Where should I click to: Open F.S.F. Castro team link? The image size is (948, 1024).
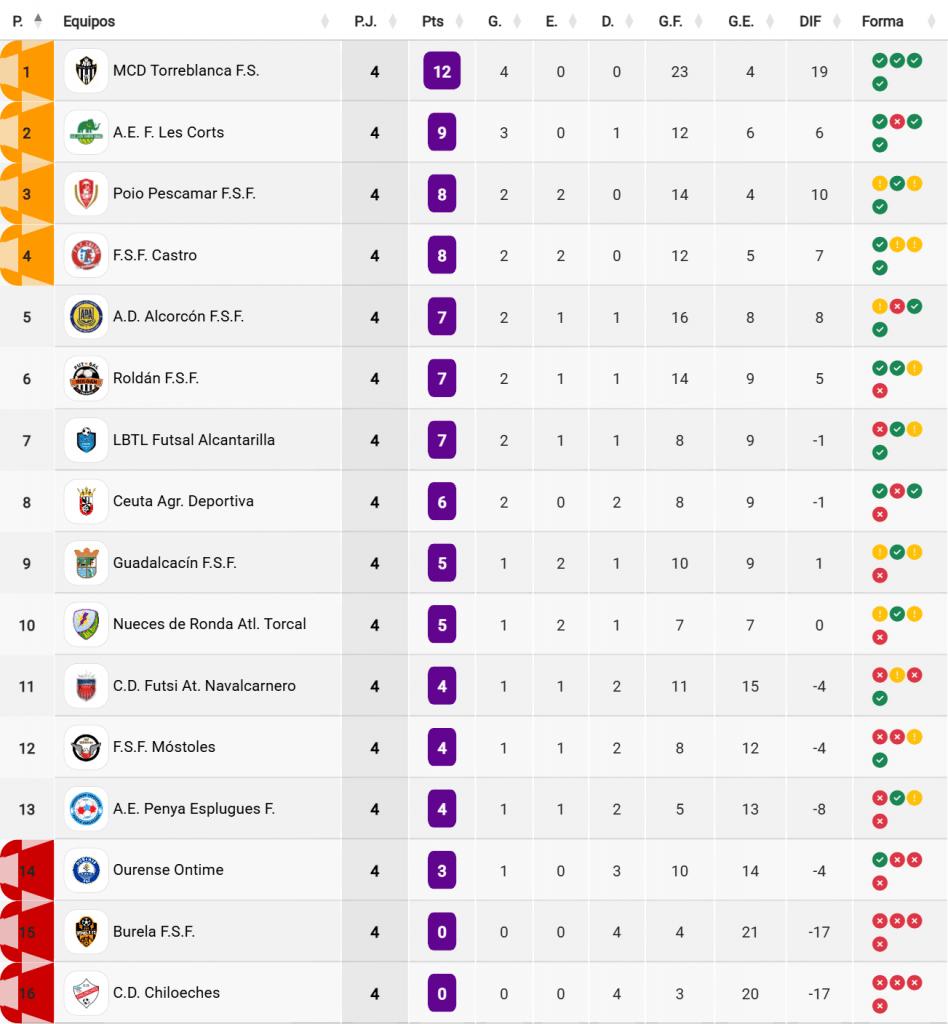[155, 255]
